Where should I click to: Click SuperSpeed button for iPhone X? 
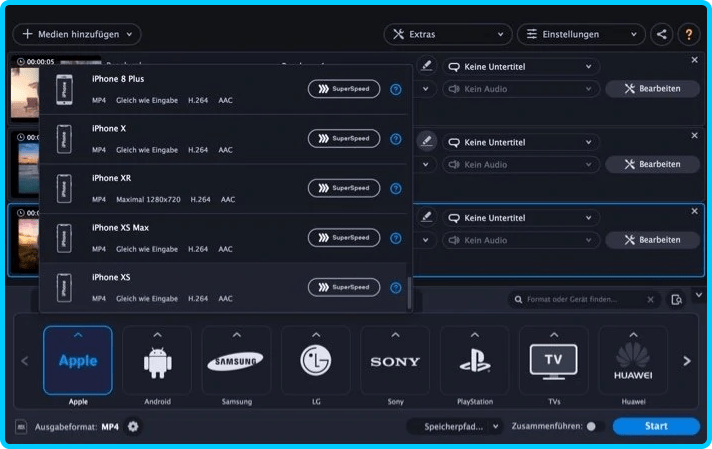344,138
